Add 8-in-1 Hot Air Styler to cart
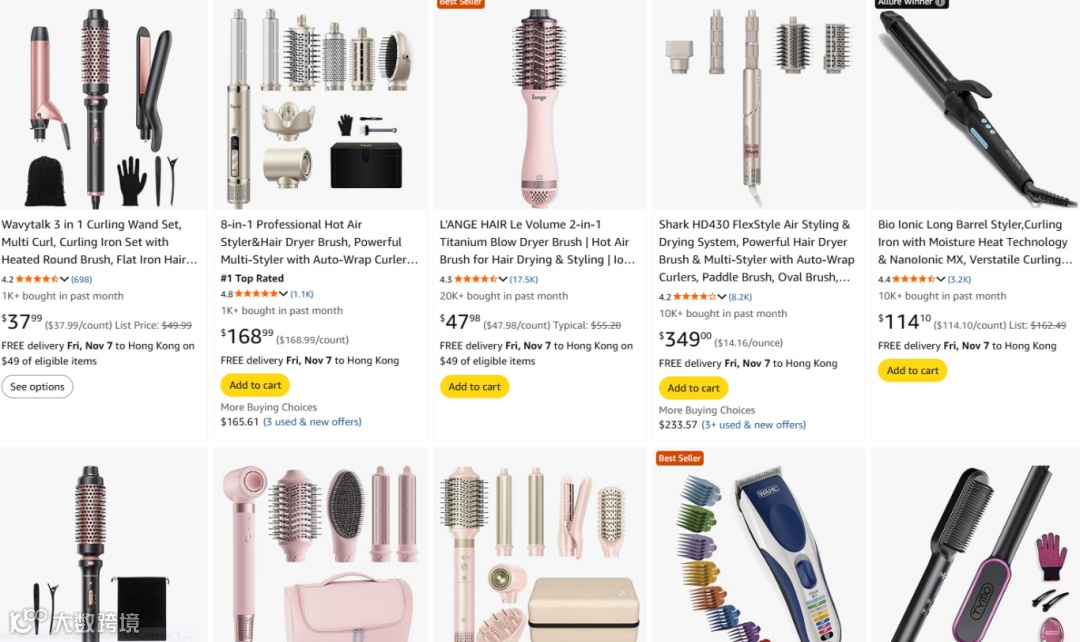Viewport: 1080px width, 642px height. (255, 385)
